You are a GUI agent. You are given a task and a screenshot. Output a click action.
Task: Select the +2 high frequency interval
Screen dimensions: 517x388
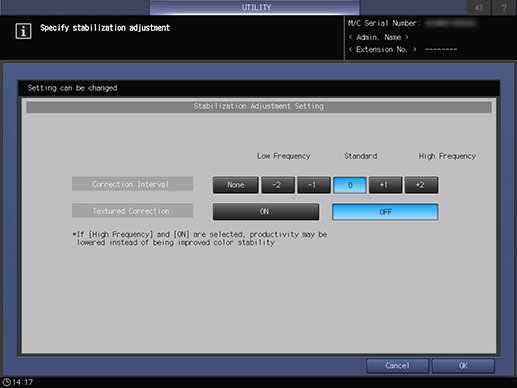click(x=421, y=185)
